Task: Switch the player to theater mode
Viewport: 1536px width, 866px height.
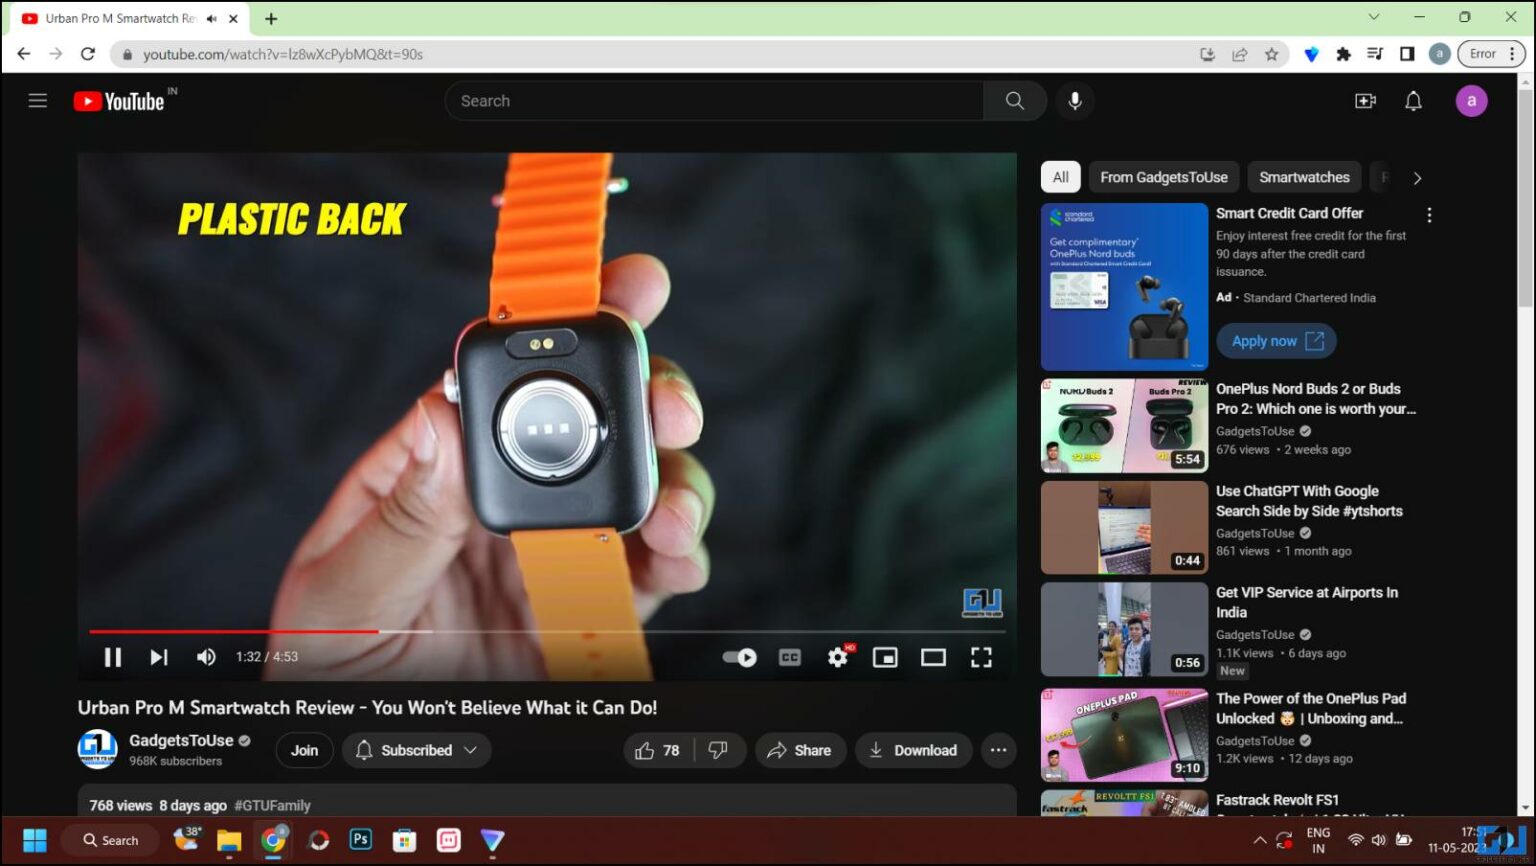Action: coord(933,657)
